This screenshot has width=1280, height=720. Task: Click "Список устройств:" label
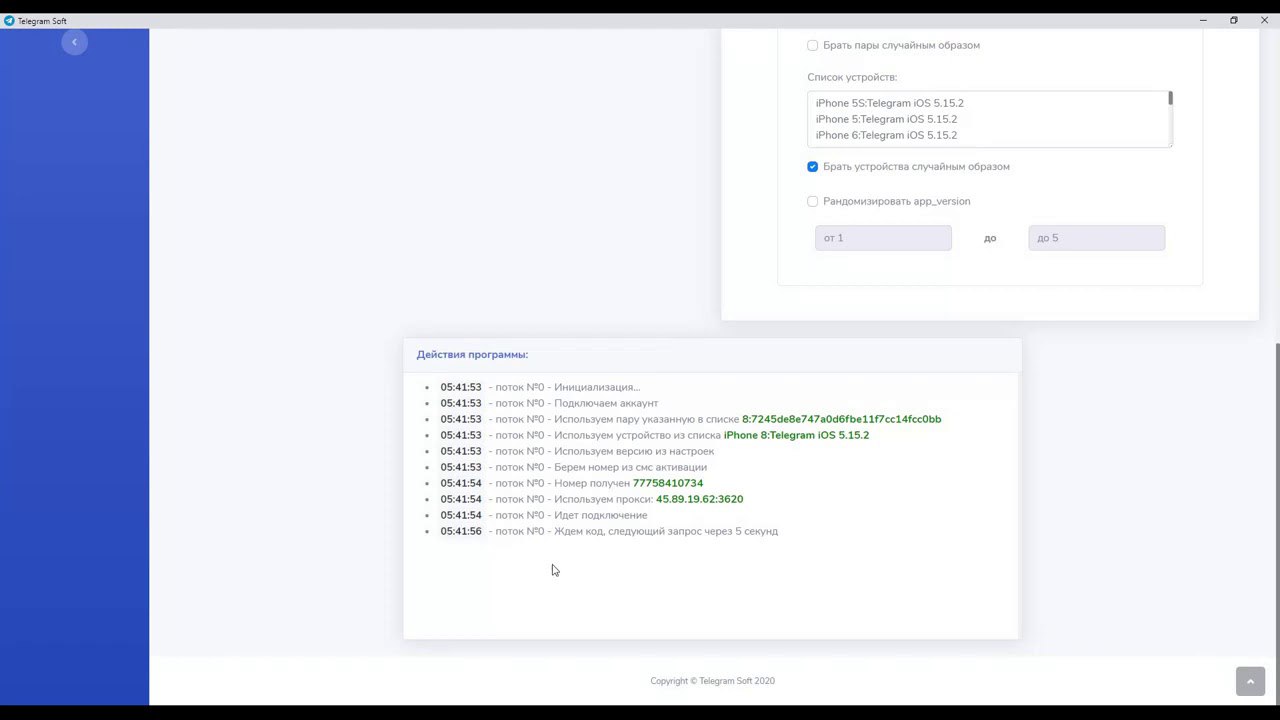pos(852,77)
